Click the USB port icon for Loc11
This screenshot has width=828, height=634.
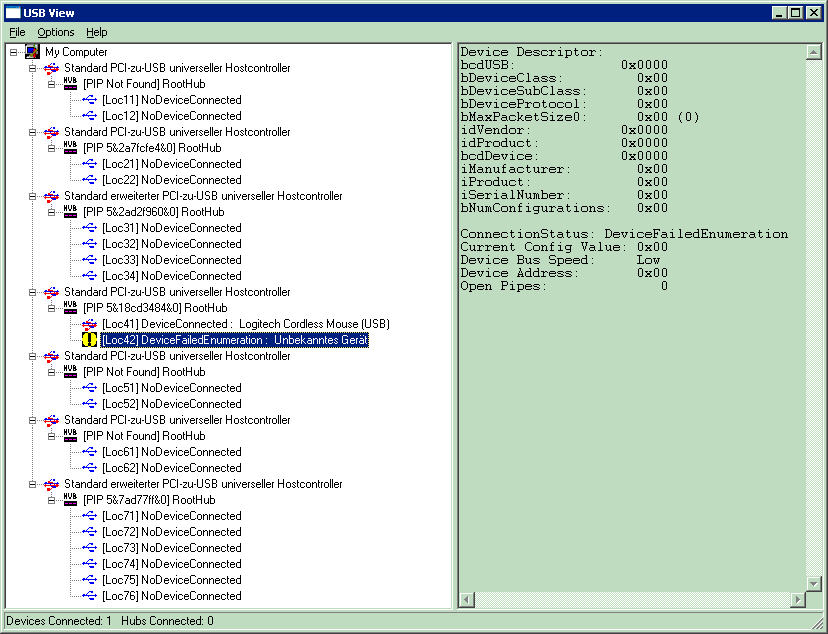[x=90, y=100]
